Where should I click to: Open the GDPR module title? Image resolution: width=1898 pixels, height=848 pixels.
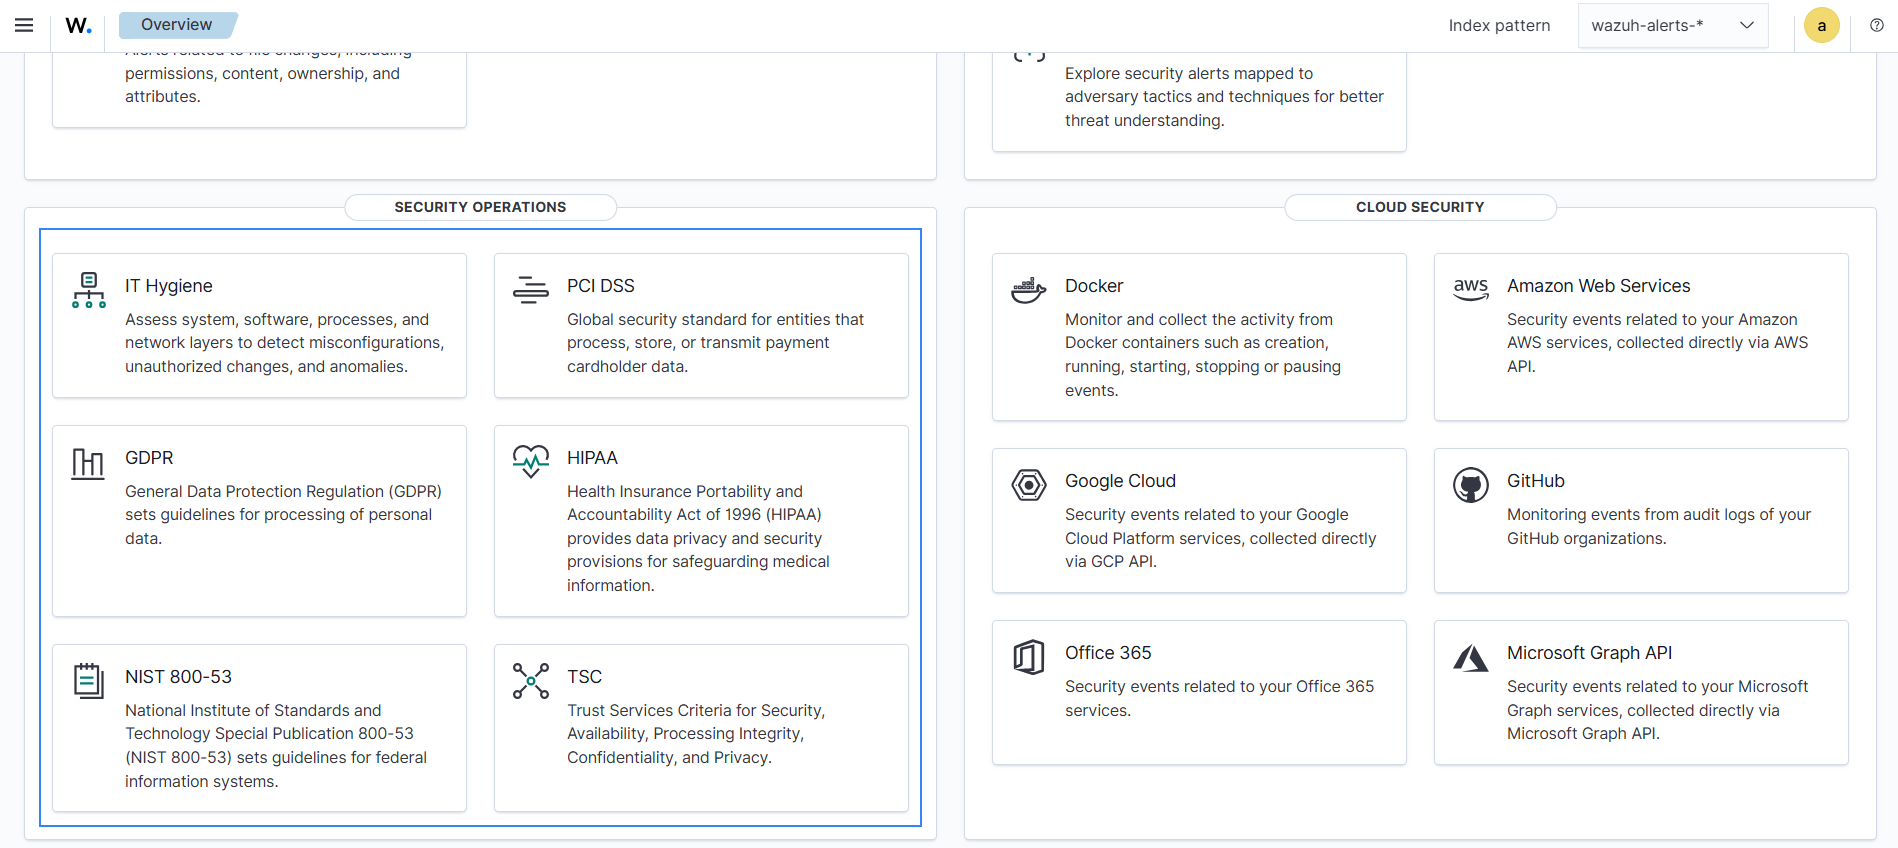[149, 458]
